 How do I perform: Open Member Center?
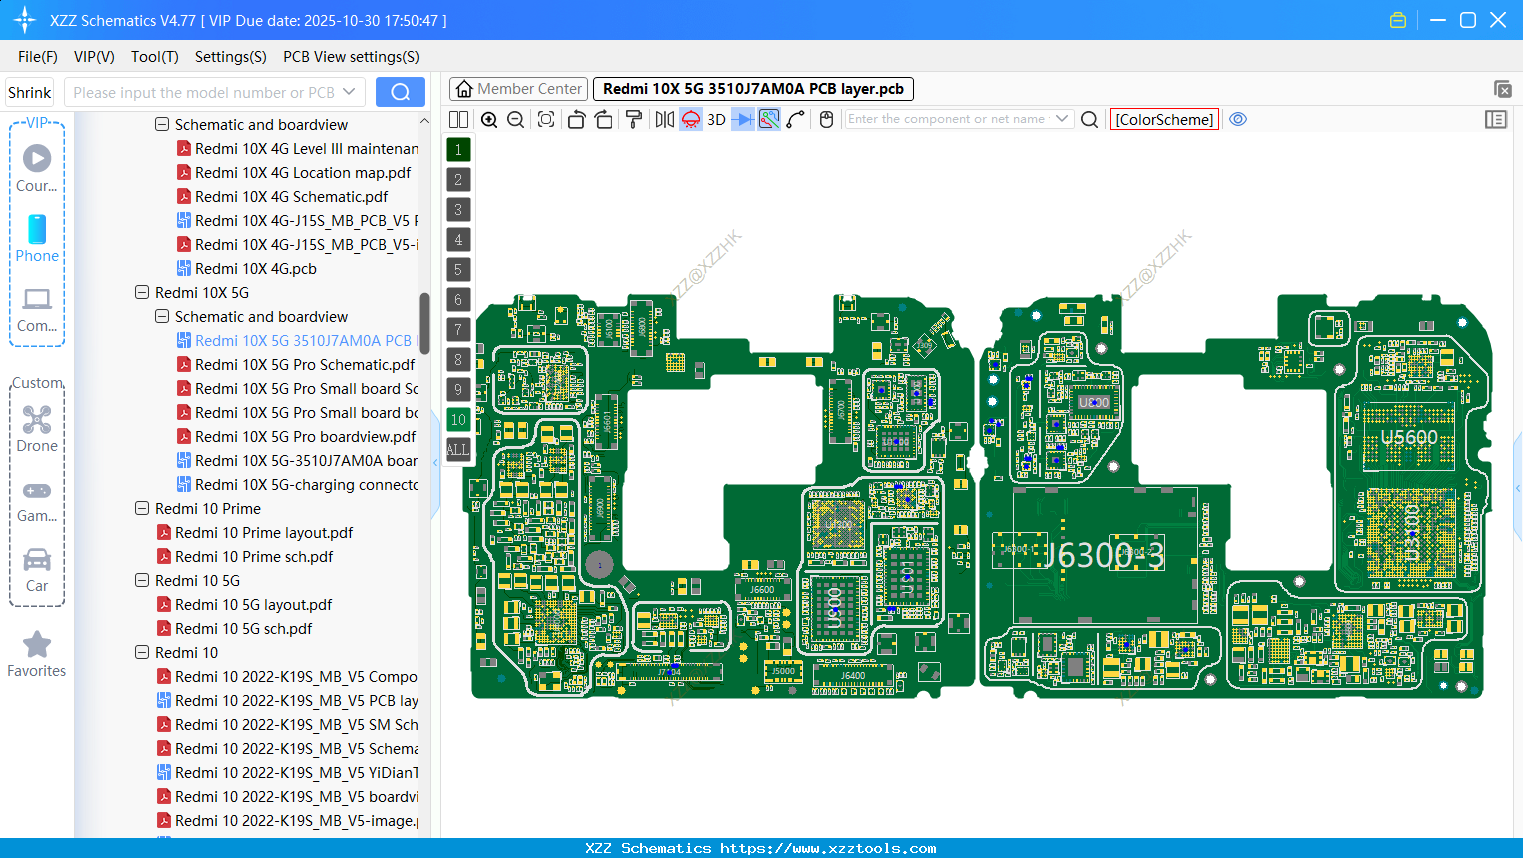click(518, 88)
